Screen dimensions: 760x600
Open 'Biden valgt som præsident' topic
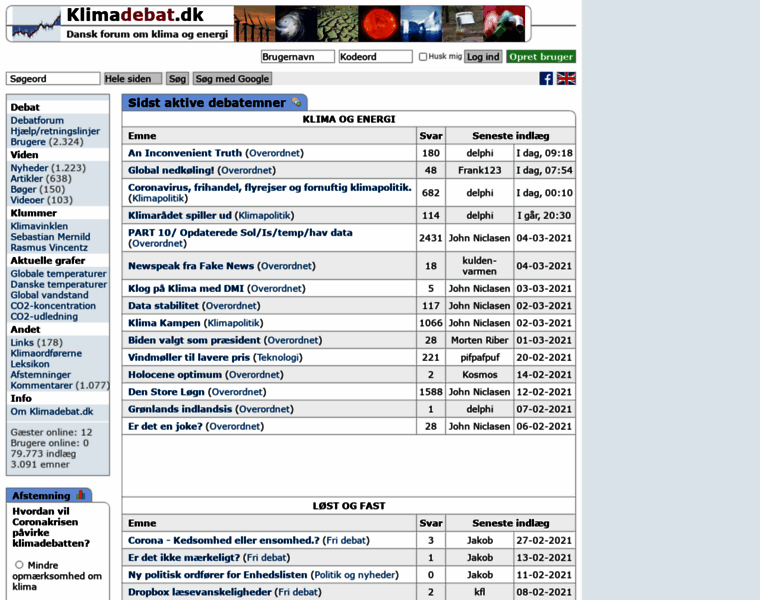pos(194,340)
